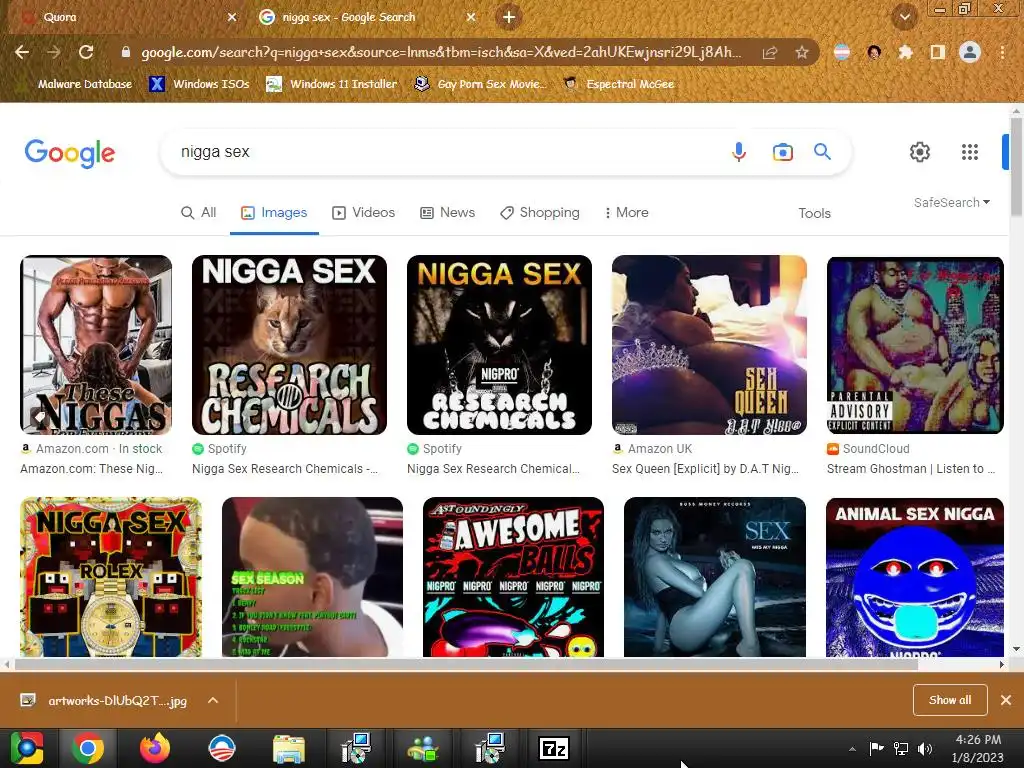Viewport: 1024px width, 768px height.
Task: Open the striped-flag extension icon in the toolbar
Action: pos(842,52)
